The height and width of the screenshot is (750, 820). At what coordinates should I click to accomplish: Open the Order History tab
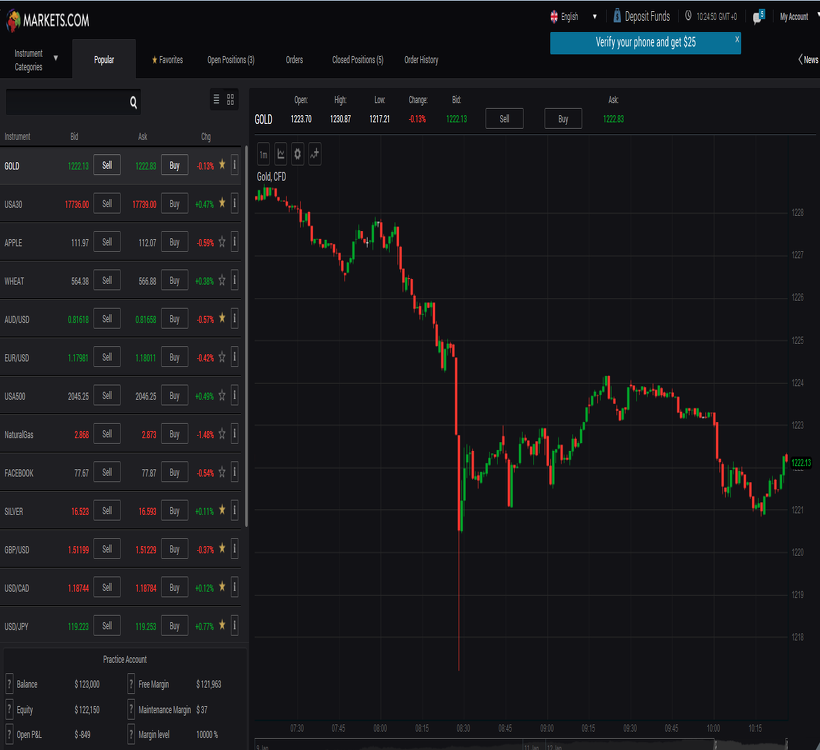(x=421, y=60)
